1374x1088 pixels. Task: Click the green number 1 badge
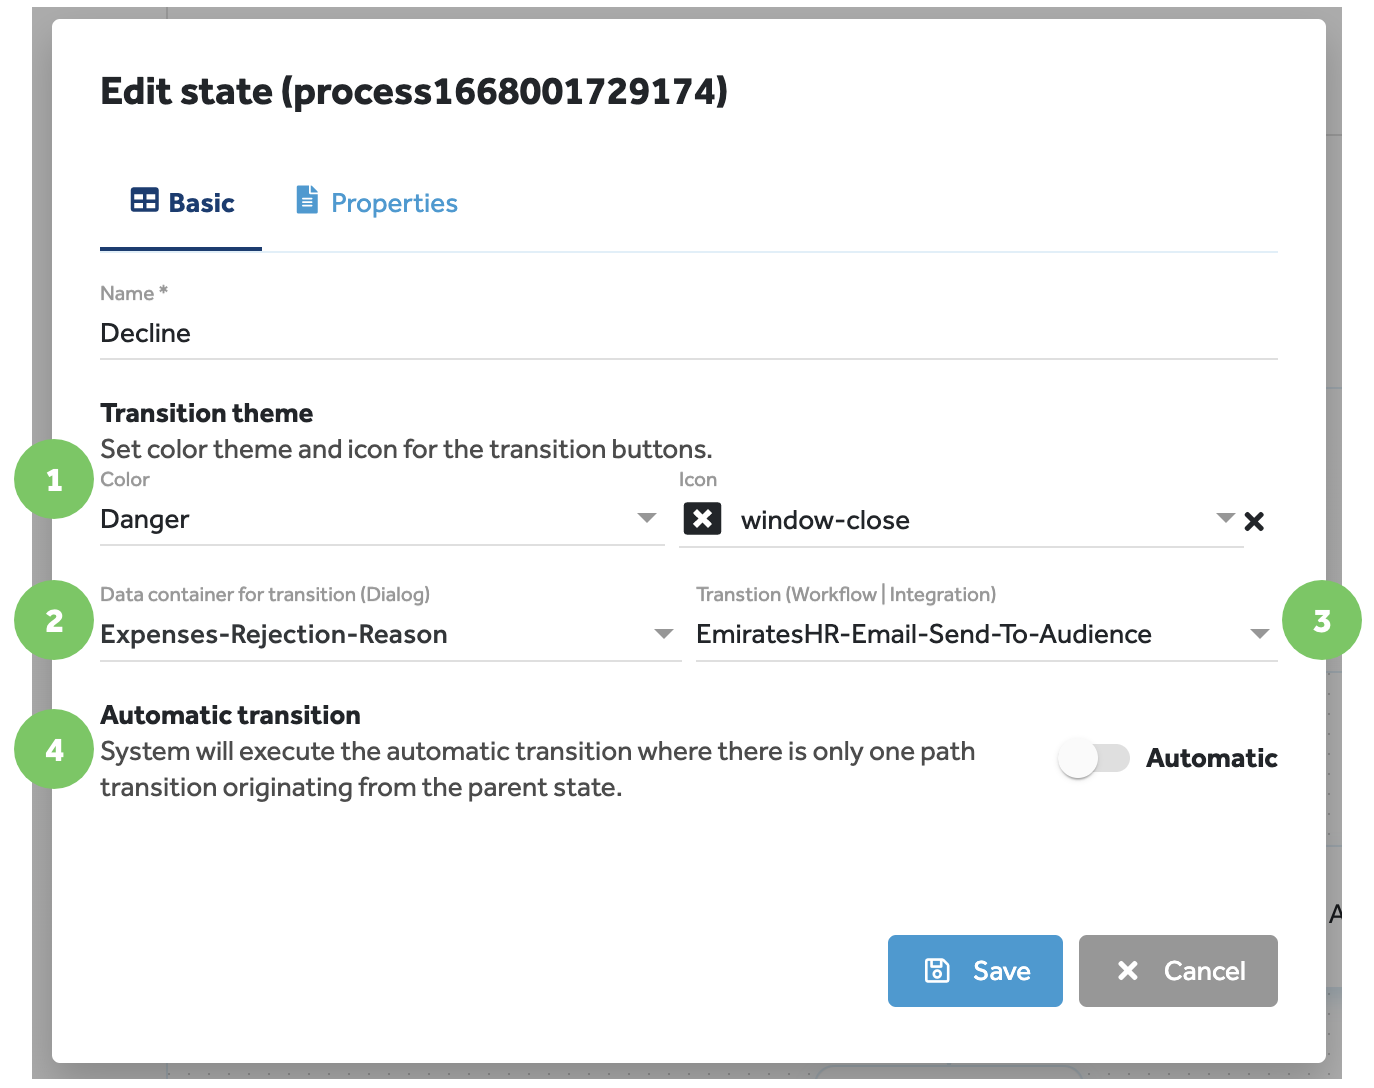[53, 480]
